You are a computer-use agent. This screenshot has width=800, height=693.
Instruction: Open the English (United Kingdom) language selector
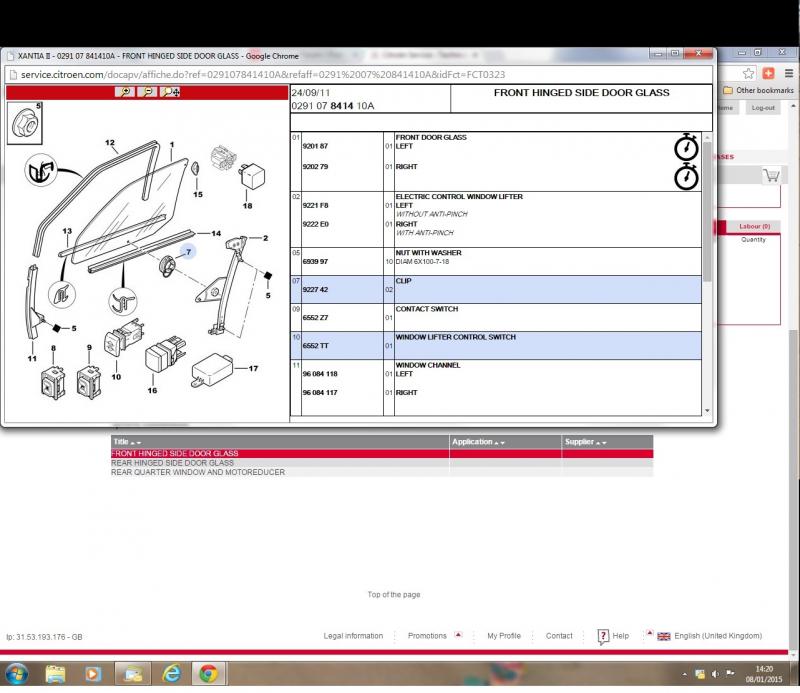pyautogui.click(x=718, y=636)
